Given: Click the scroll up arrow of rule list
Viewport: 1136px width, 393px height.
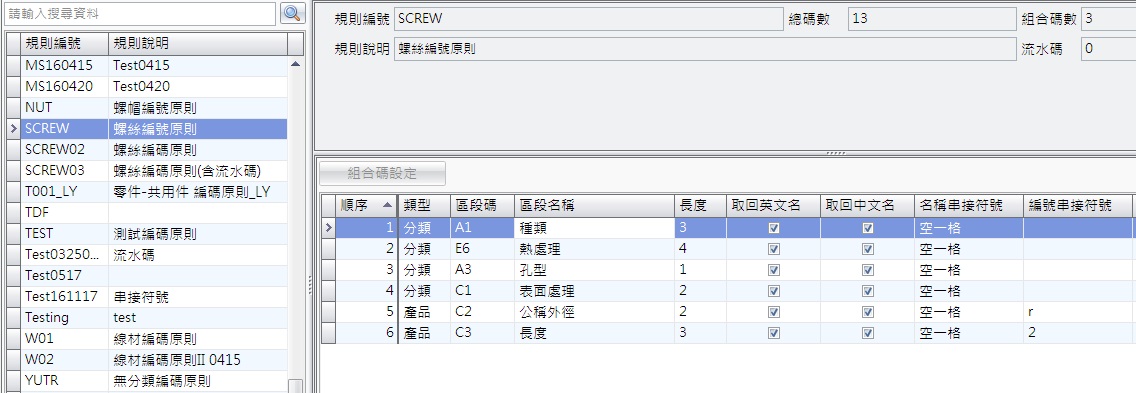Looking at the screenshot, I should click(295, 64).
